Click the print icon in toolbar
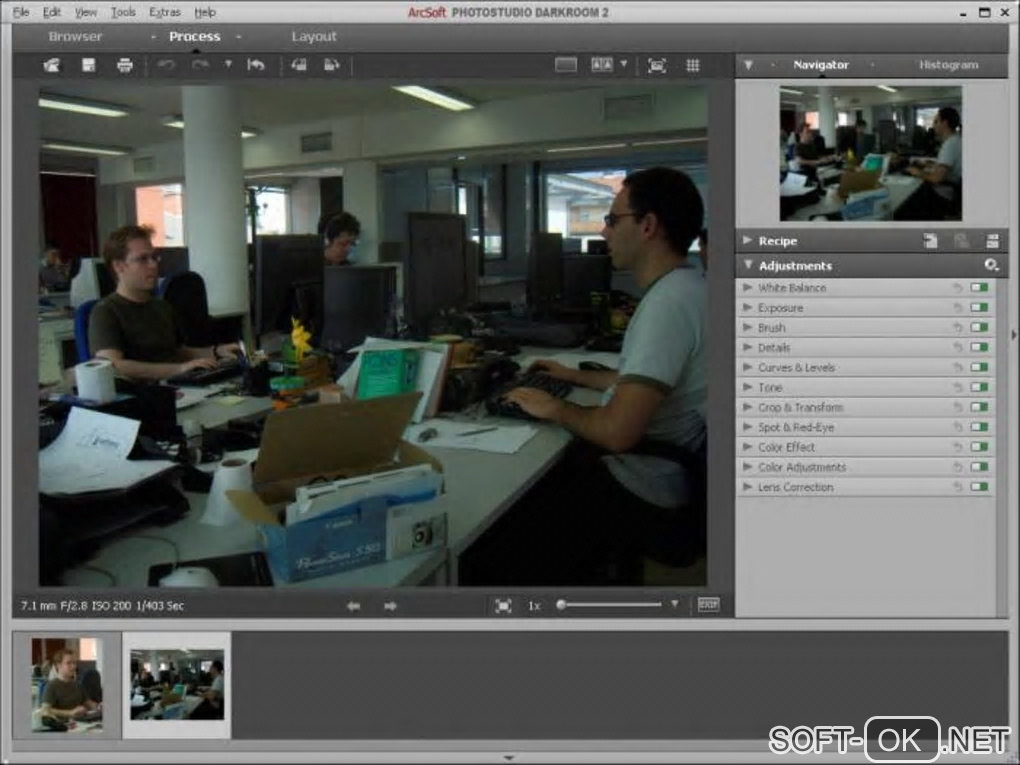This screenshot has width=1020, height=765. [124, 65]
